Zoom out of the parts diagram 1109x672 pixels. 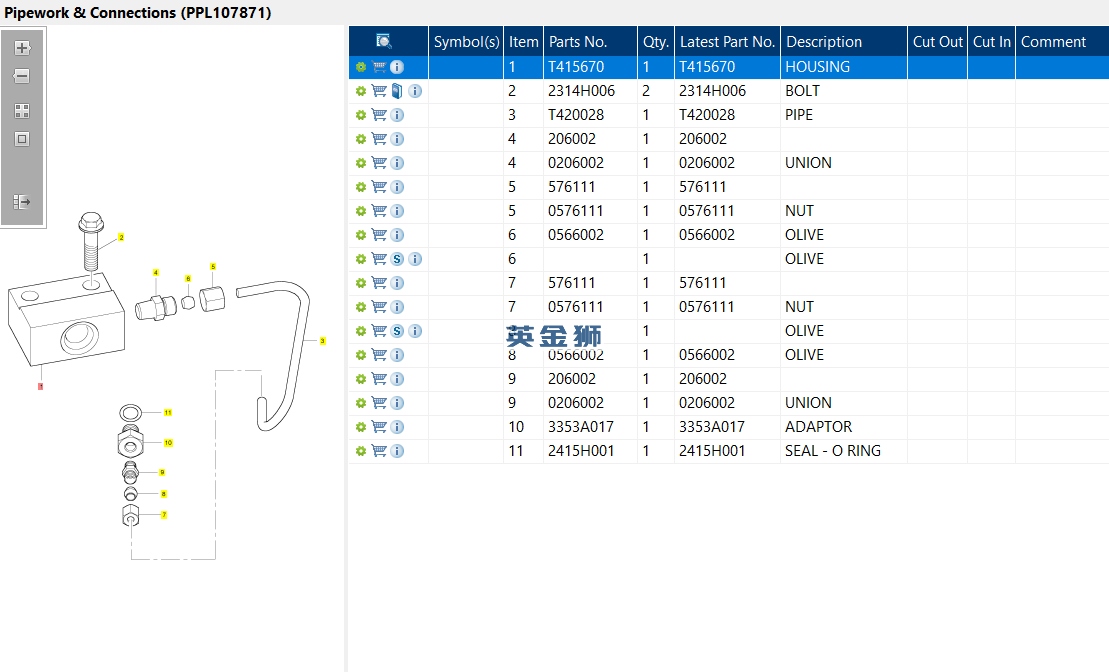coord(22,76)
